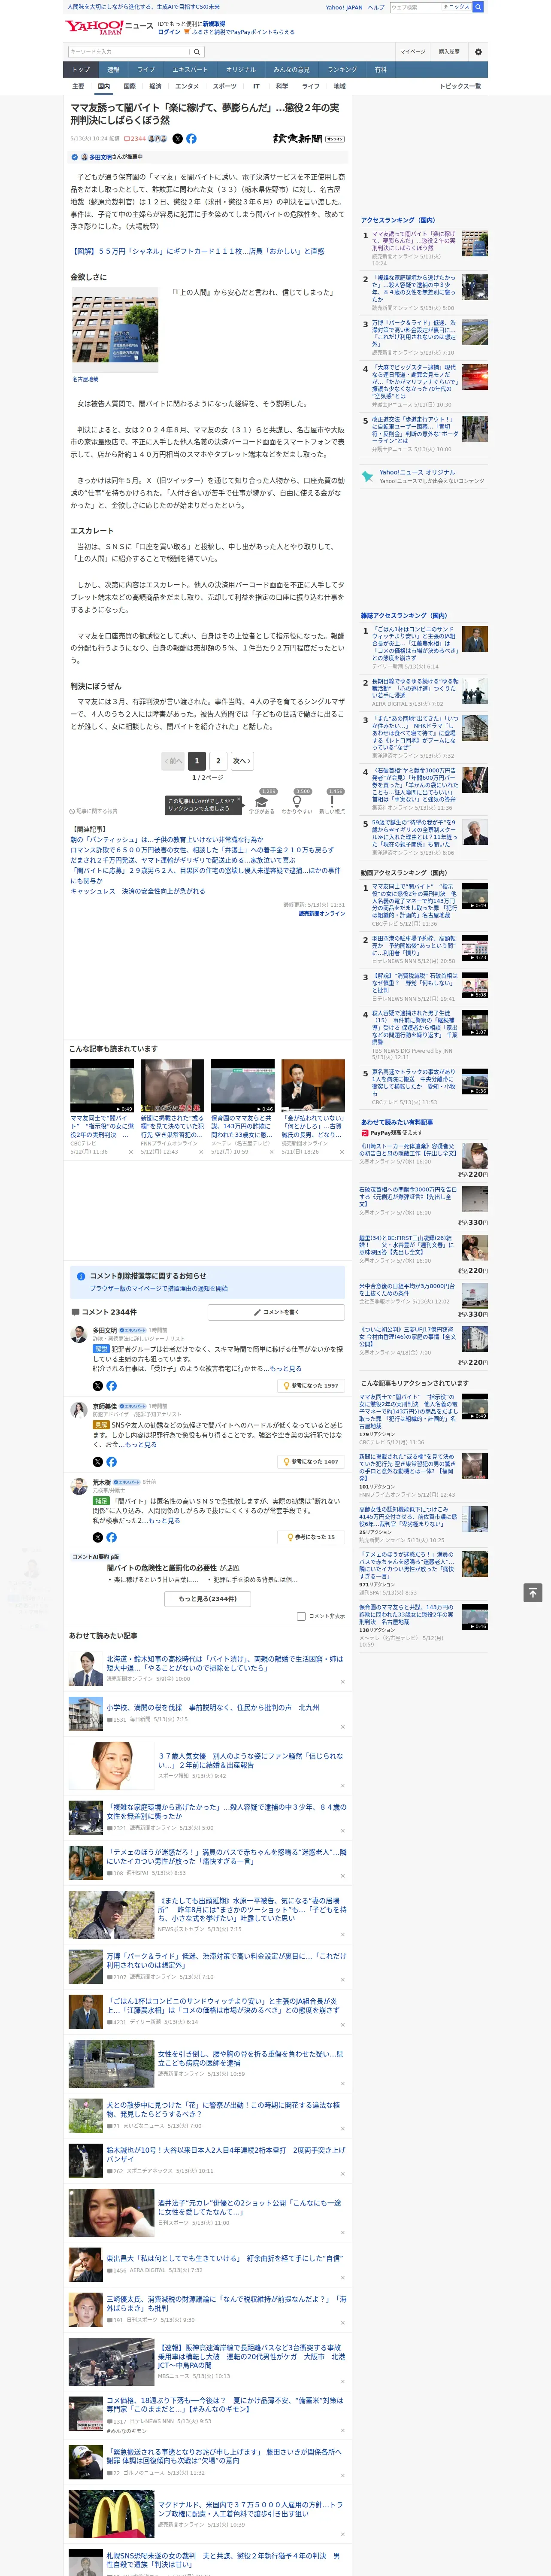Click the info icon in comment deletion notice
Screen dimensions: 551x2576
(x=81, y=1276)
